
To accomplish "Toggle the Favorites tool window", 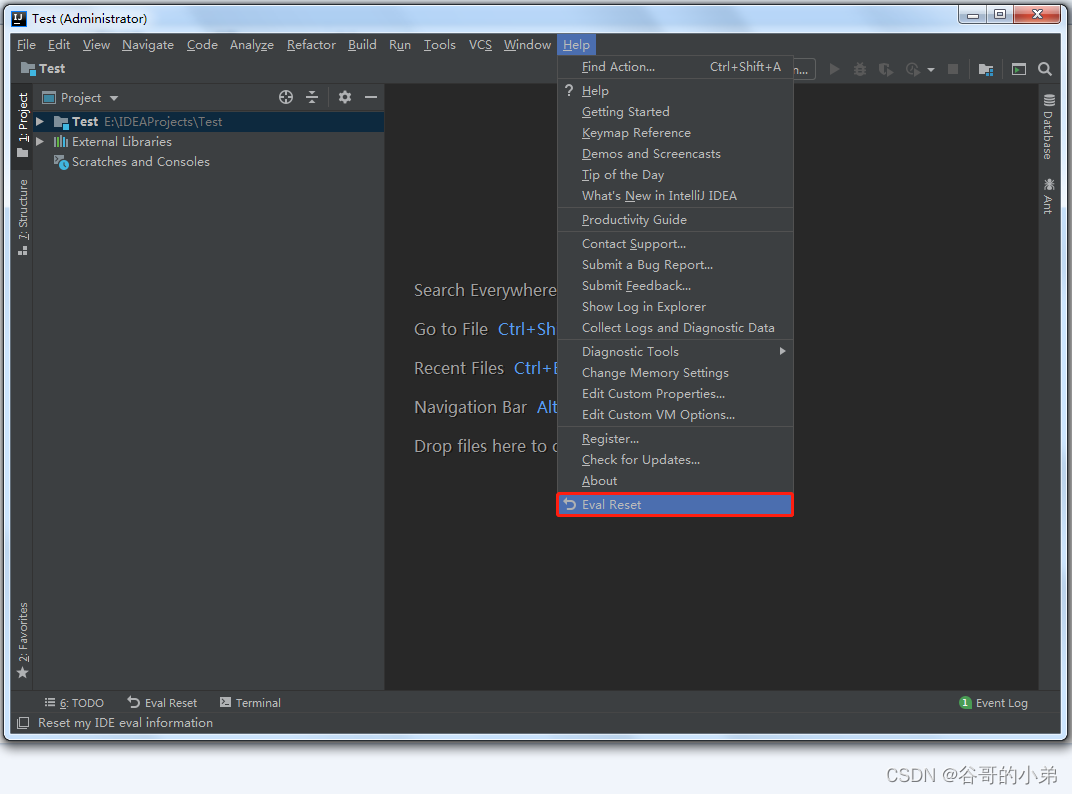I will tap(23, 640).
